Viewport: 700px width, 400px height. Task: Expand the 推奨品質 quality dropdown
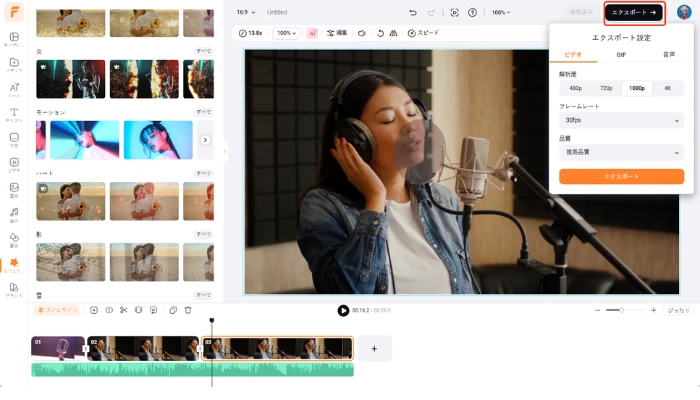pyautogui.click(x=621, y=152)
